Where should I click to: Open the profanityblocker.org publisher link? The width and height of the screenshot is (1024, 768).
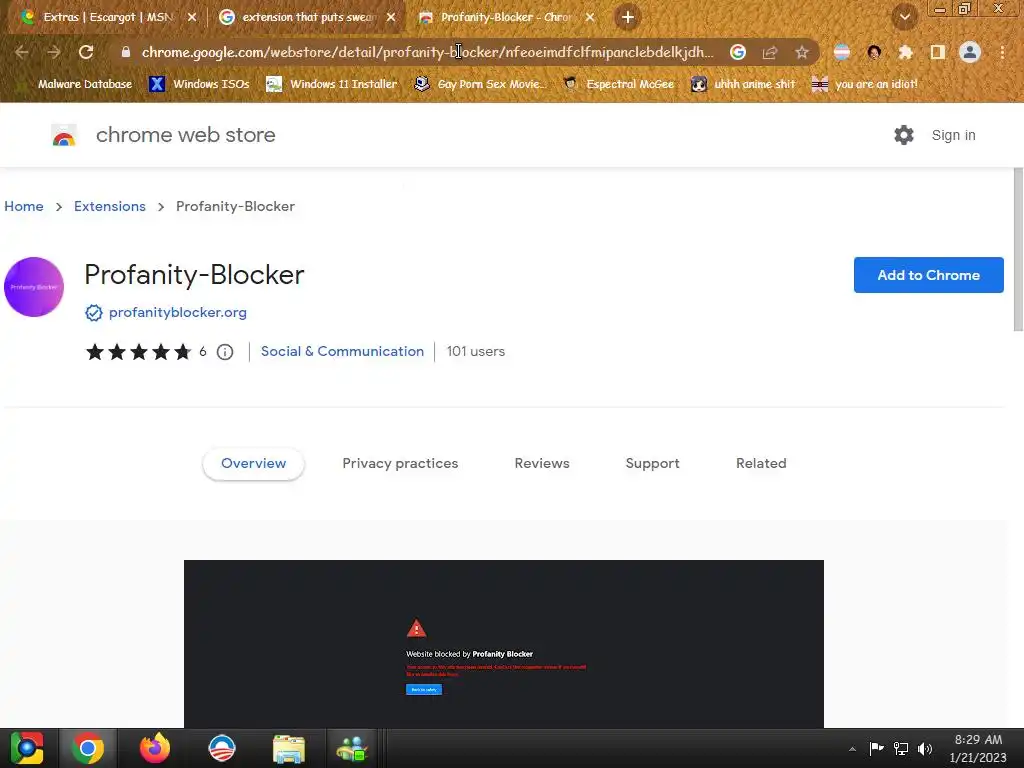[178, 313]
